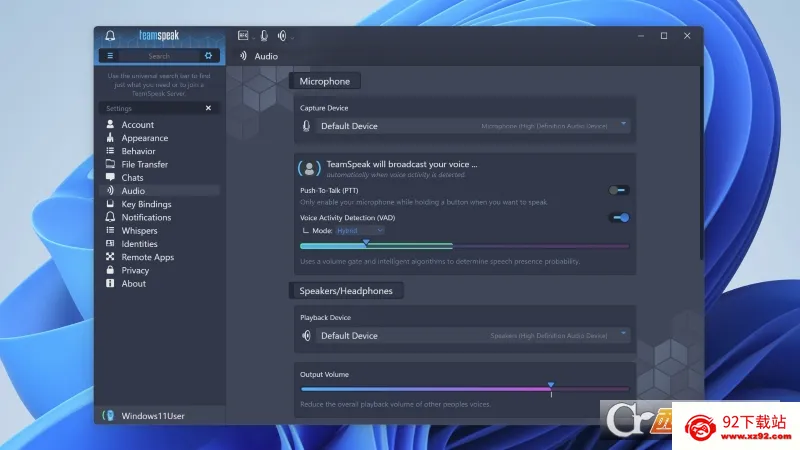Click the Windows11User status icon at bottom
The image size is (800, 450).
pyautogui.click(x=108, y=415)
